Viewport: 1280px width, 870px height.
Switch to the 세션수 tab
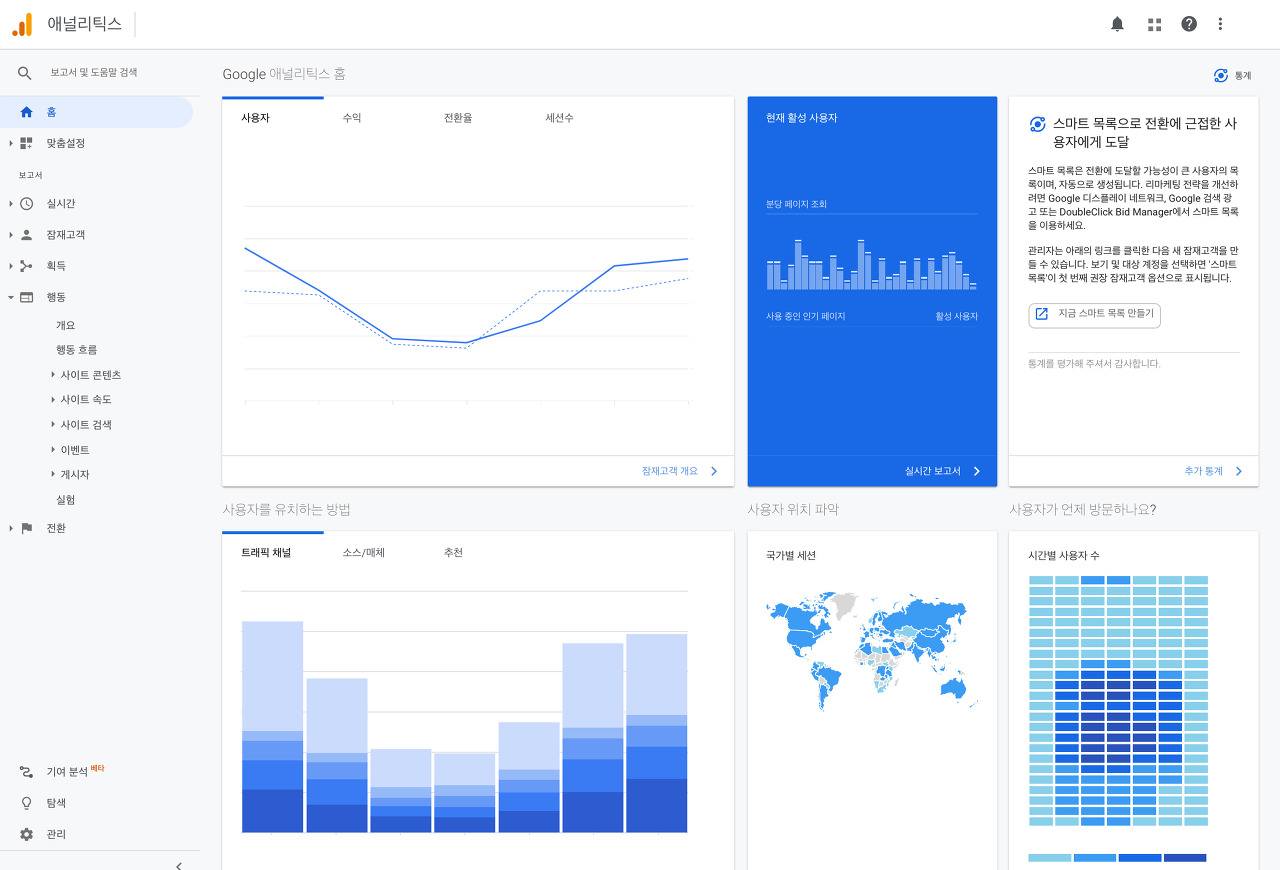click(x=560, y=118)
